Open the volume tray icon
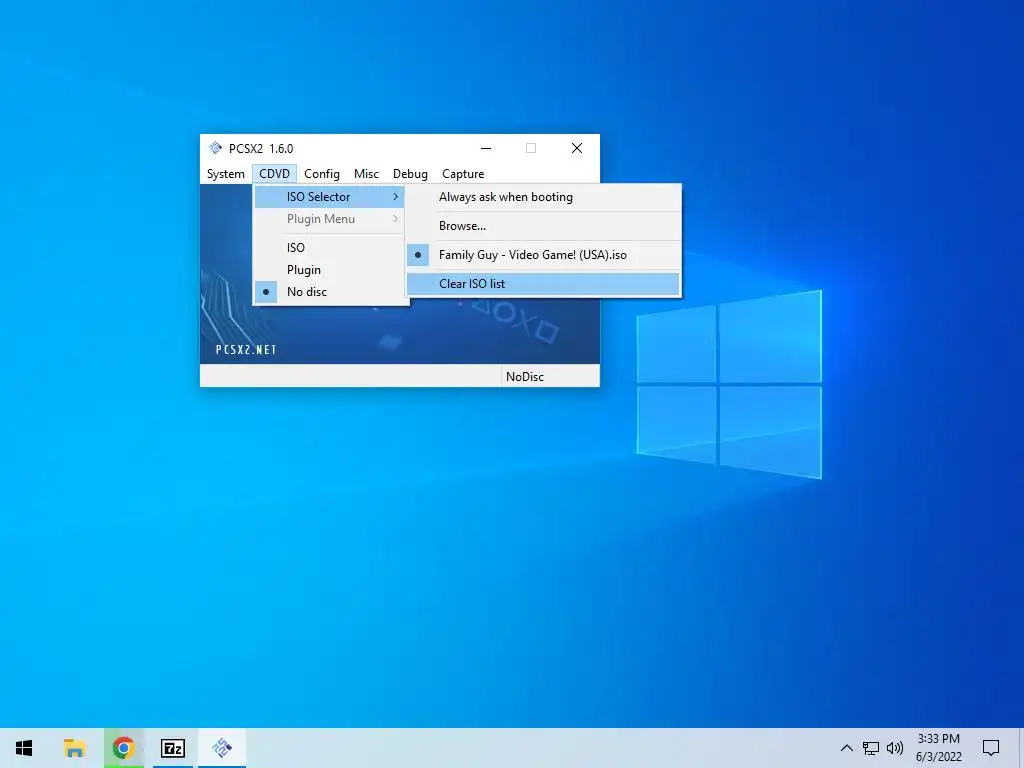This screenshot has width=1024, height=768. click(x=895, y=748)
